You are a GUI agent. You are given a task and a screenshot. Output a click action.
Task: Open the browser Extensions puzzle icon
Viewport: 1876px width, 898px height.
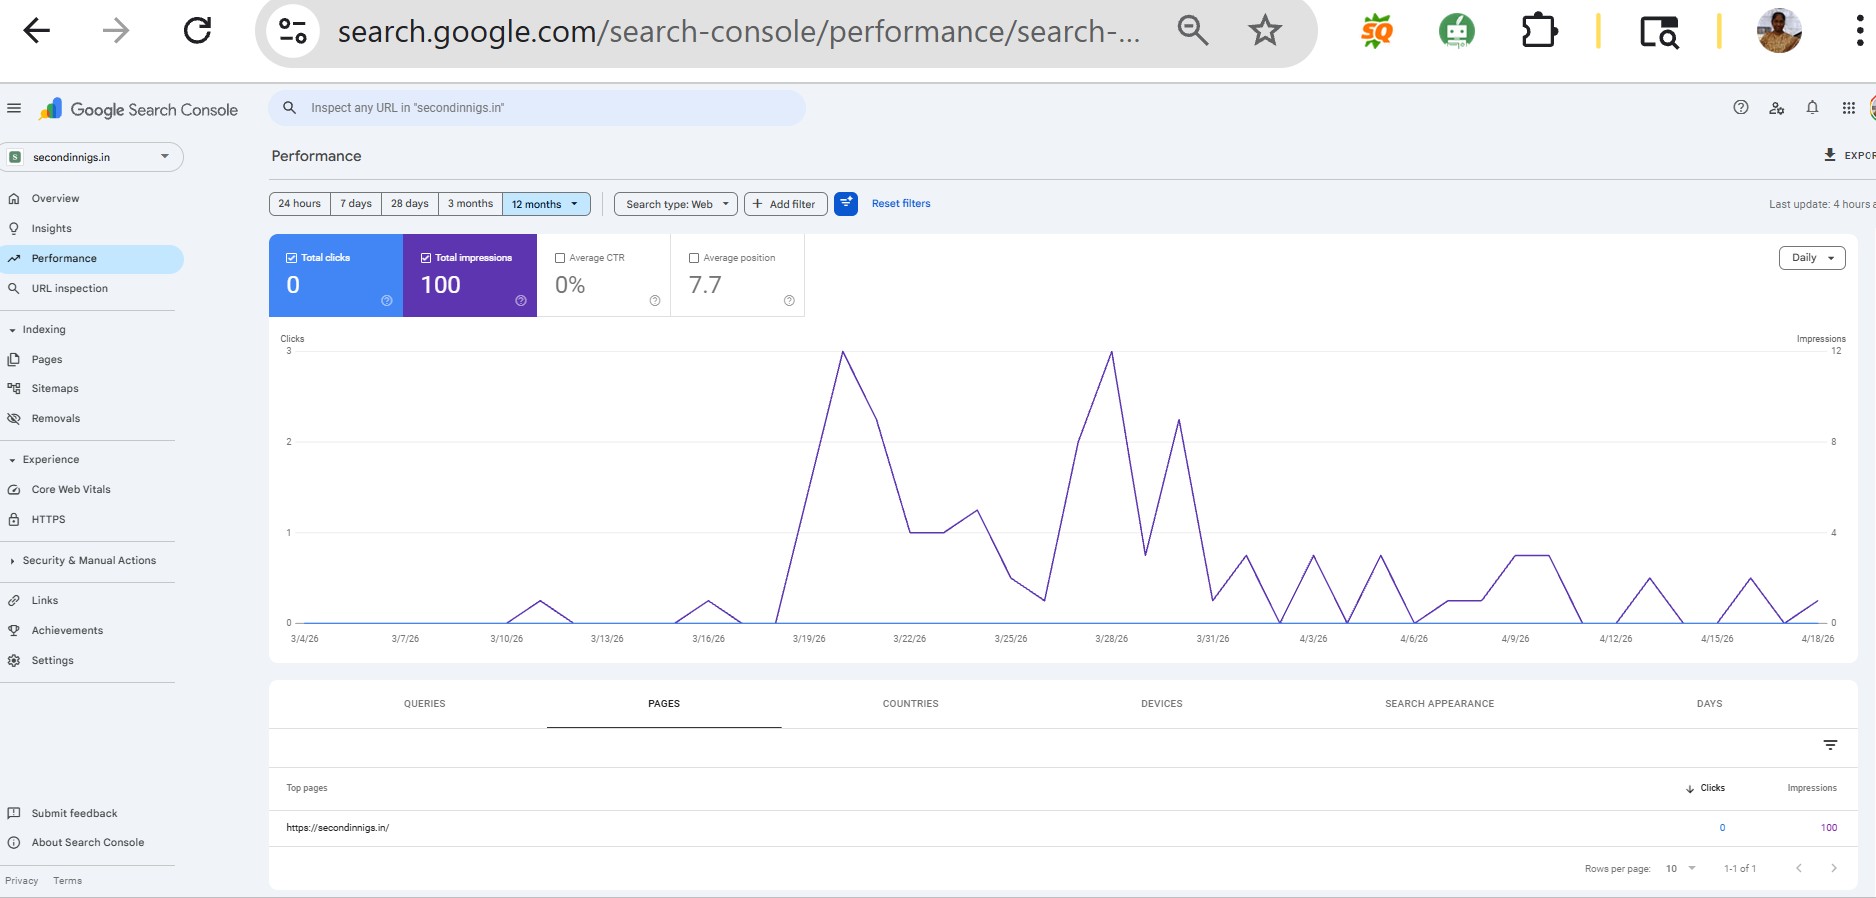[1539, 31]
